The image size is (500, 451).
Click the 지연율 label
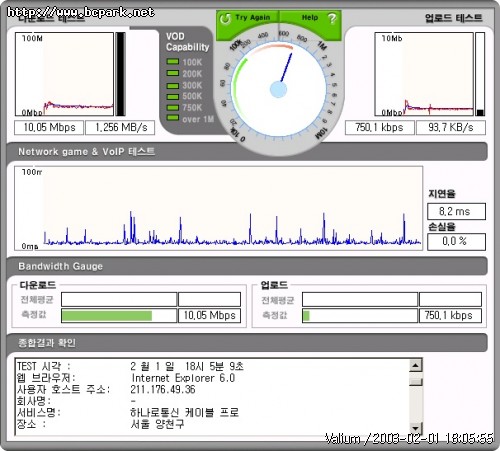pyautogui.click(x=442, y=194)
